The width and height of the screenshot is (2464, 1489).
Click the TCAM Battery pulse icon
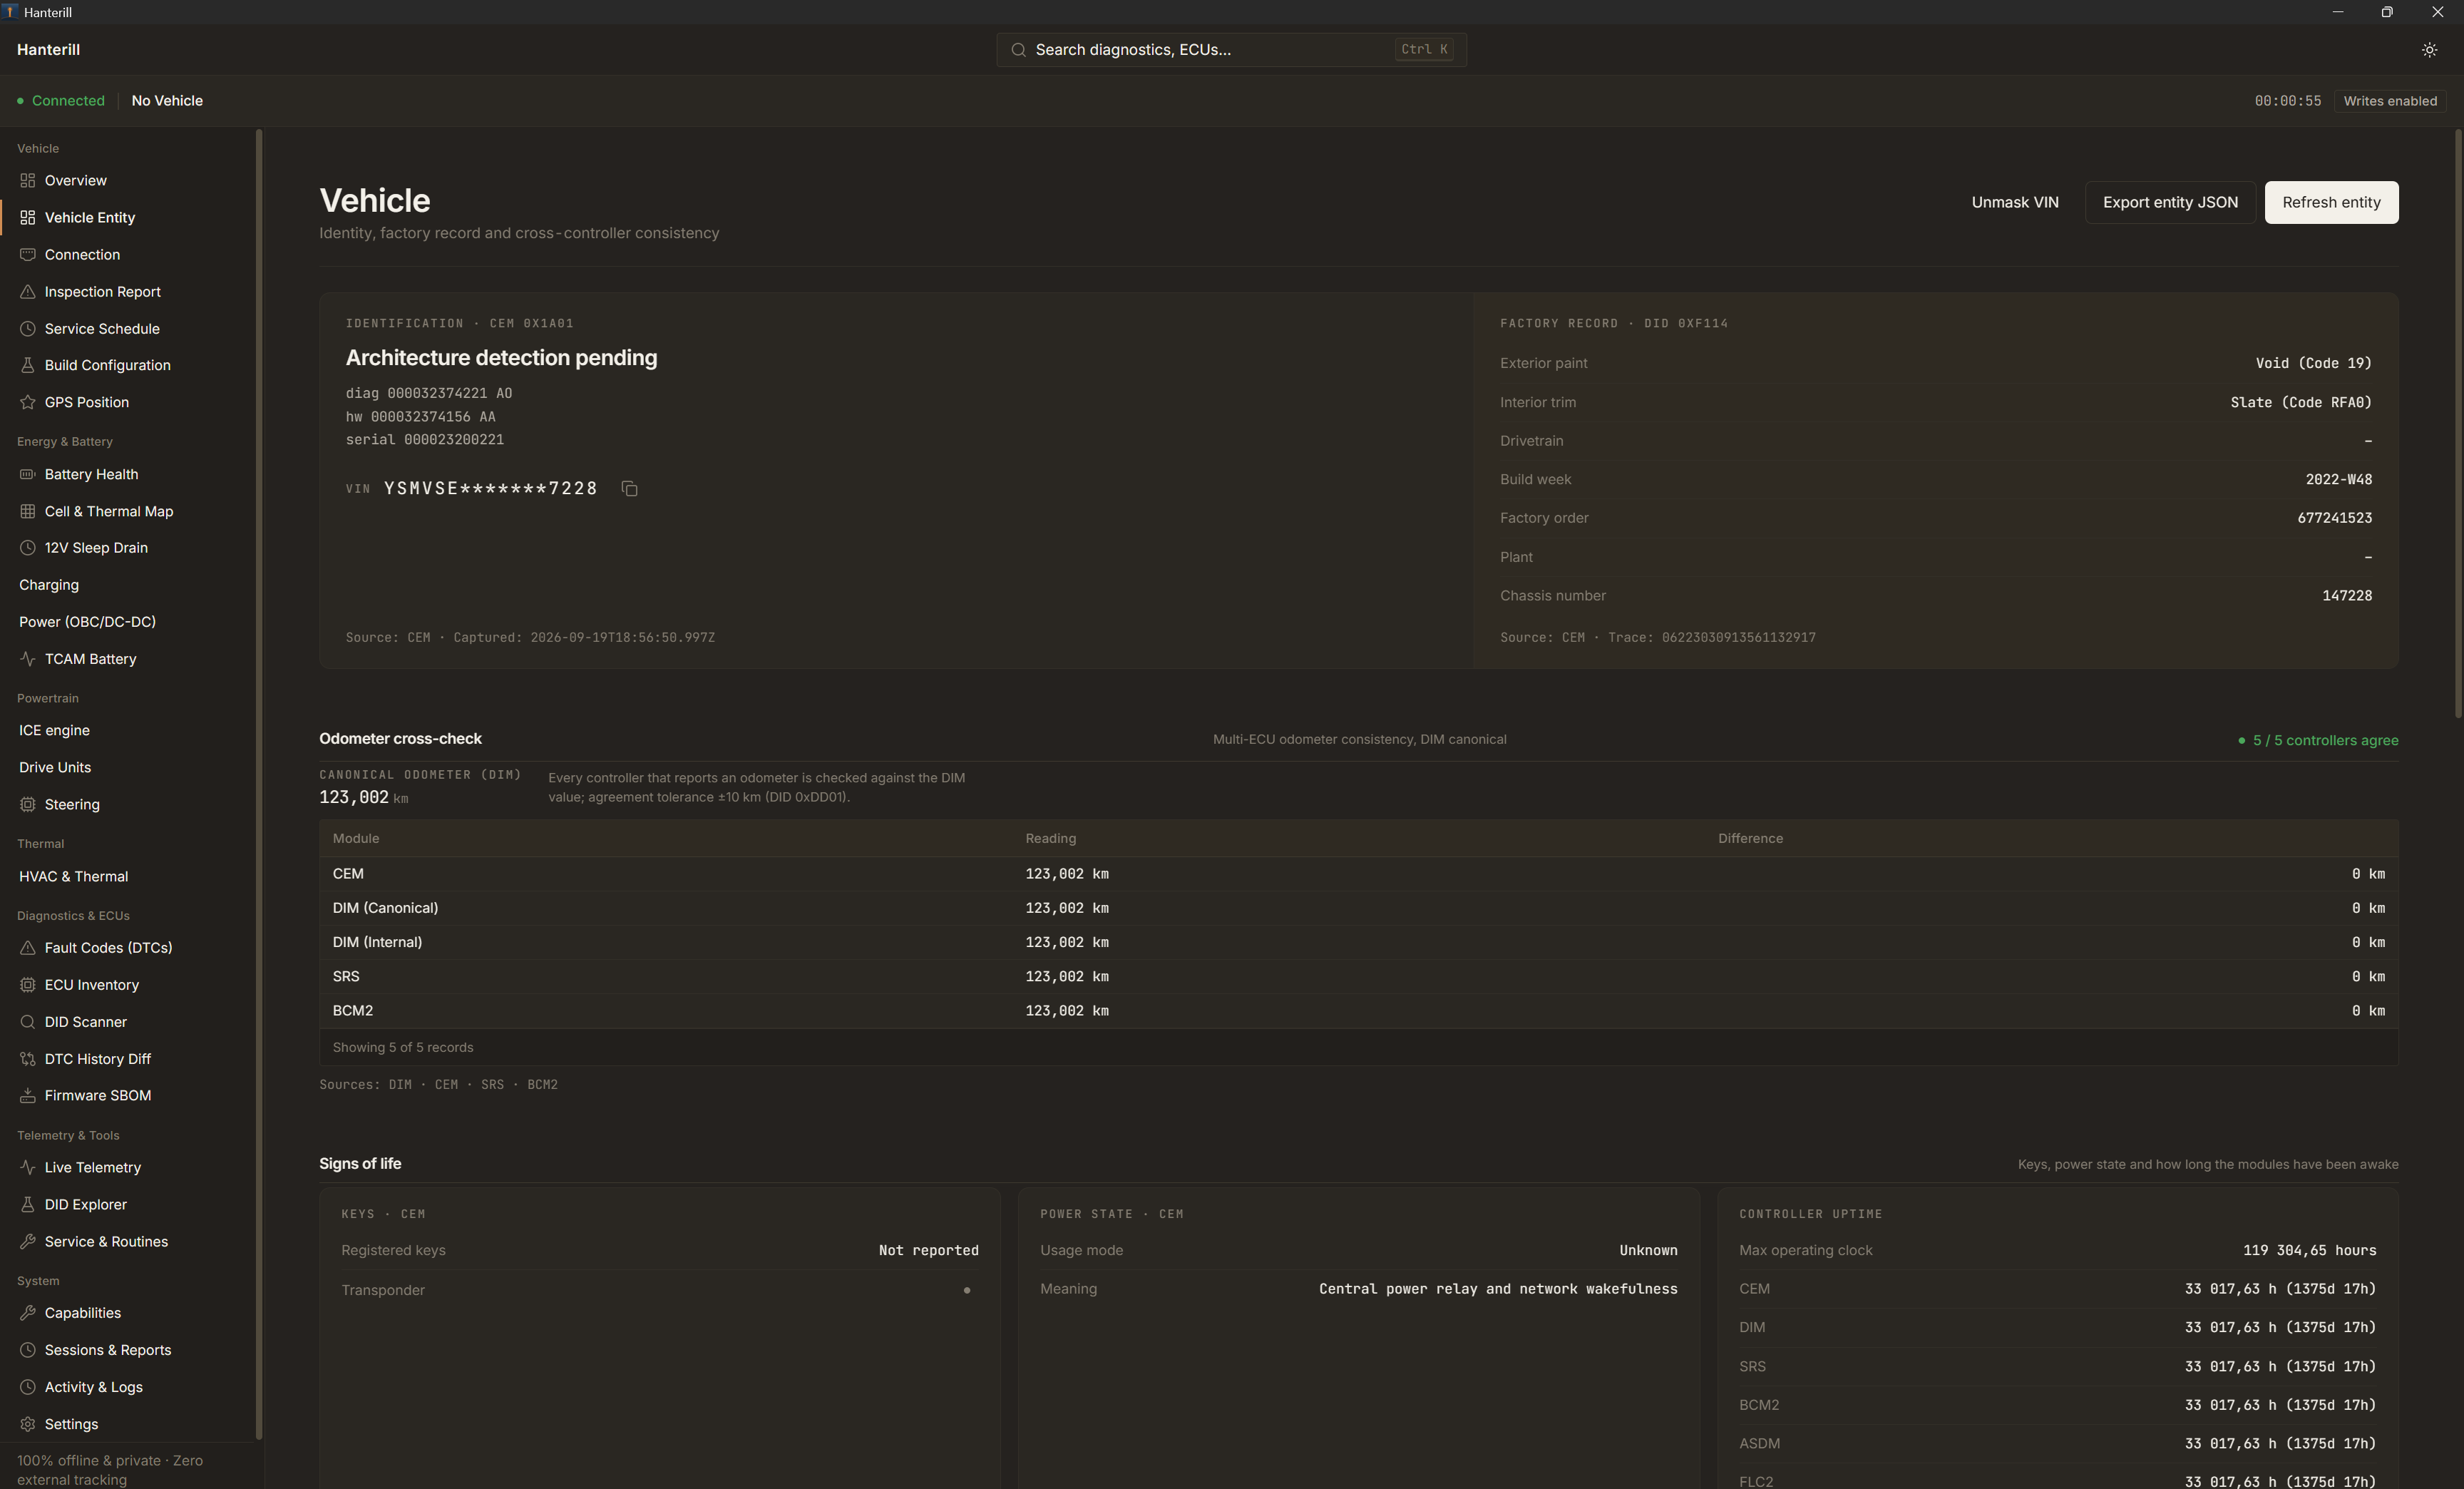28,659
